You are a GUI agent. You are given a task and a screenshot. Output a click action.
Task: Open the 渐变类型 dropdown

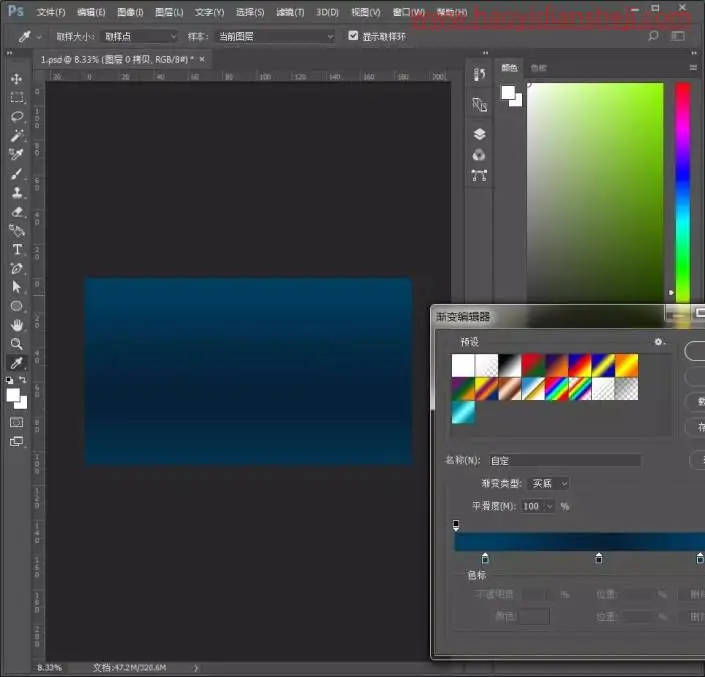coord(549,483)
